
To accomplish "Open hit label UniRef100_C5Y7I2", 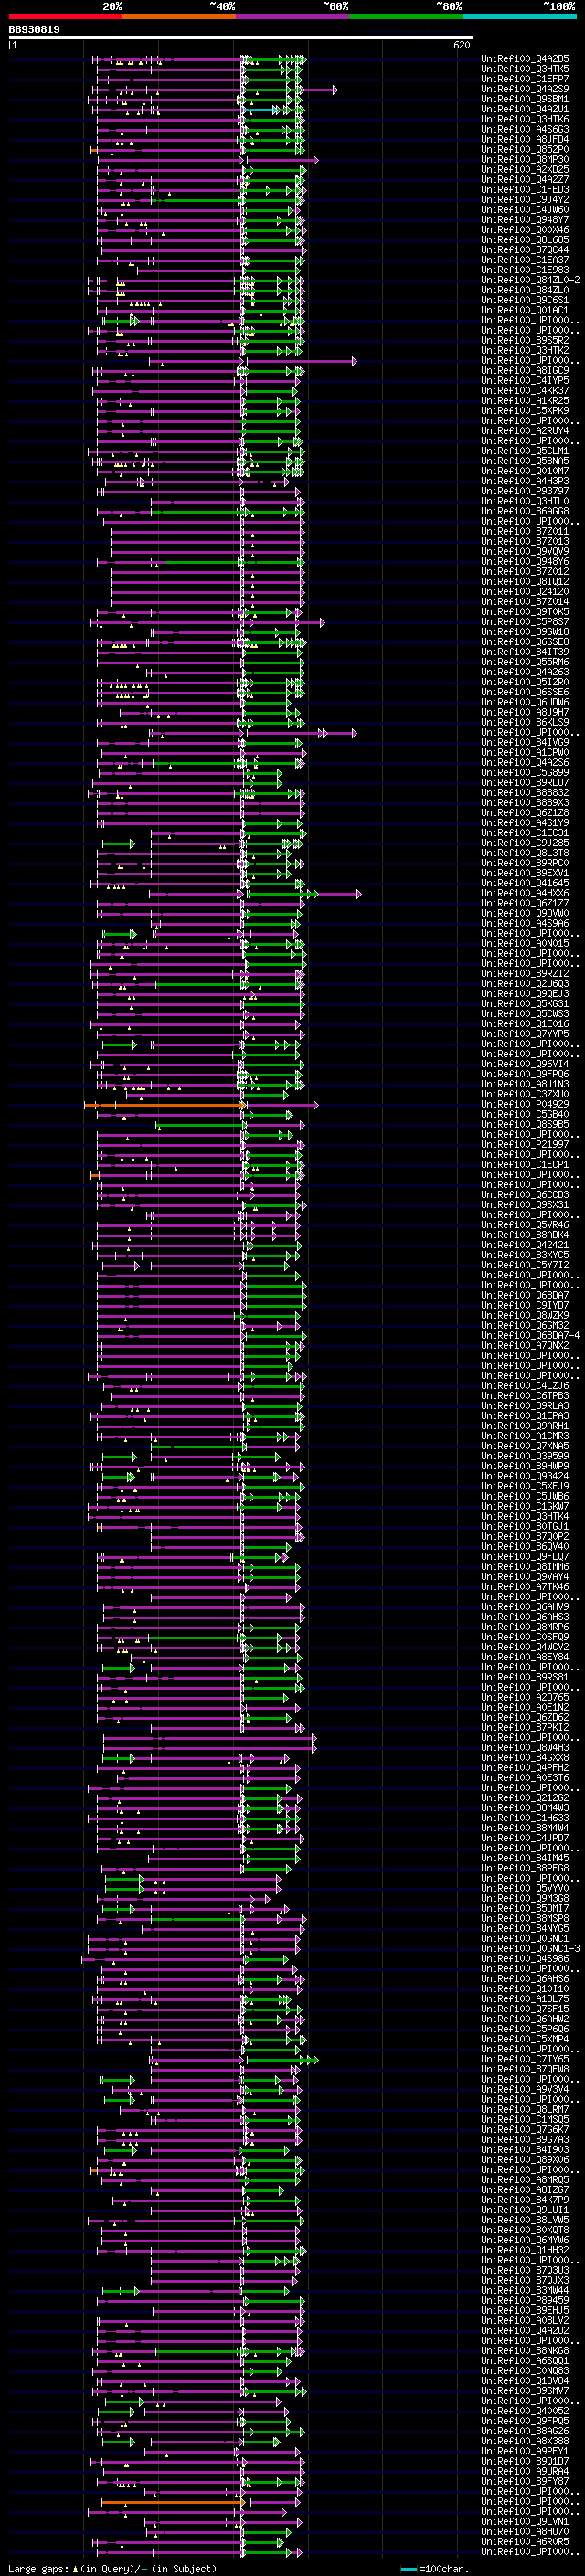I will tap(525, 1265).
